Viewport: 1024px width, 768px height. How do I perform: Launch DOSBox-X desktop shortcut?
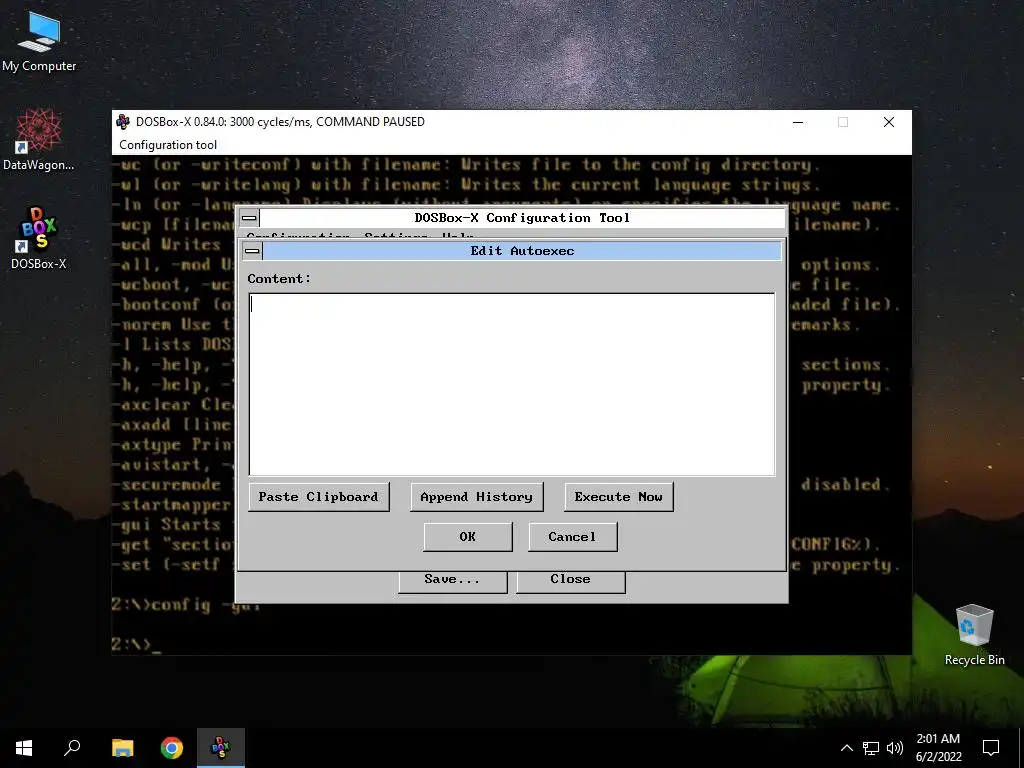point(39,238)
